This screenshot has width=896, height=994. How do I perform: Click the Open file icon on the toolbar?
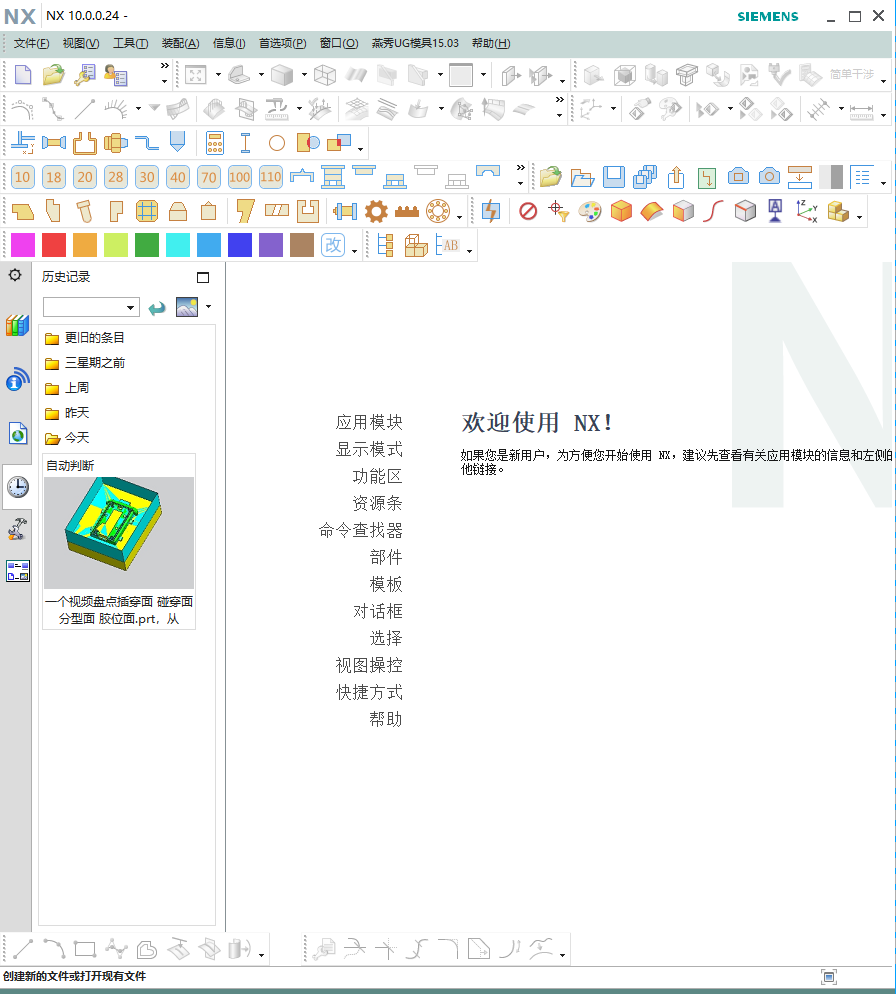click(x=53, y=74)
